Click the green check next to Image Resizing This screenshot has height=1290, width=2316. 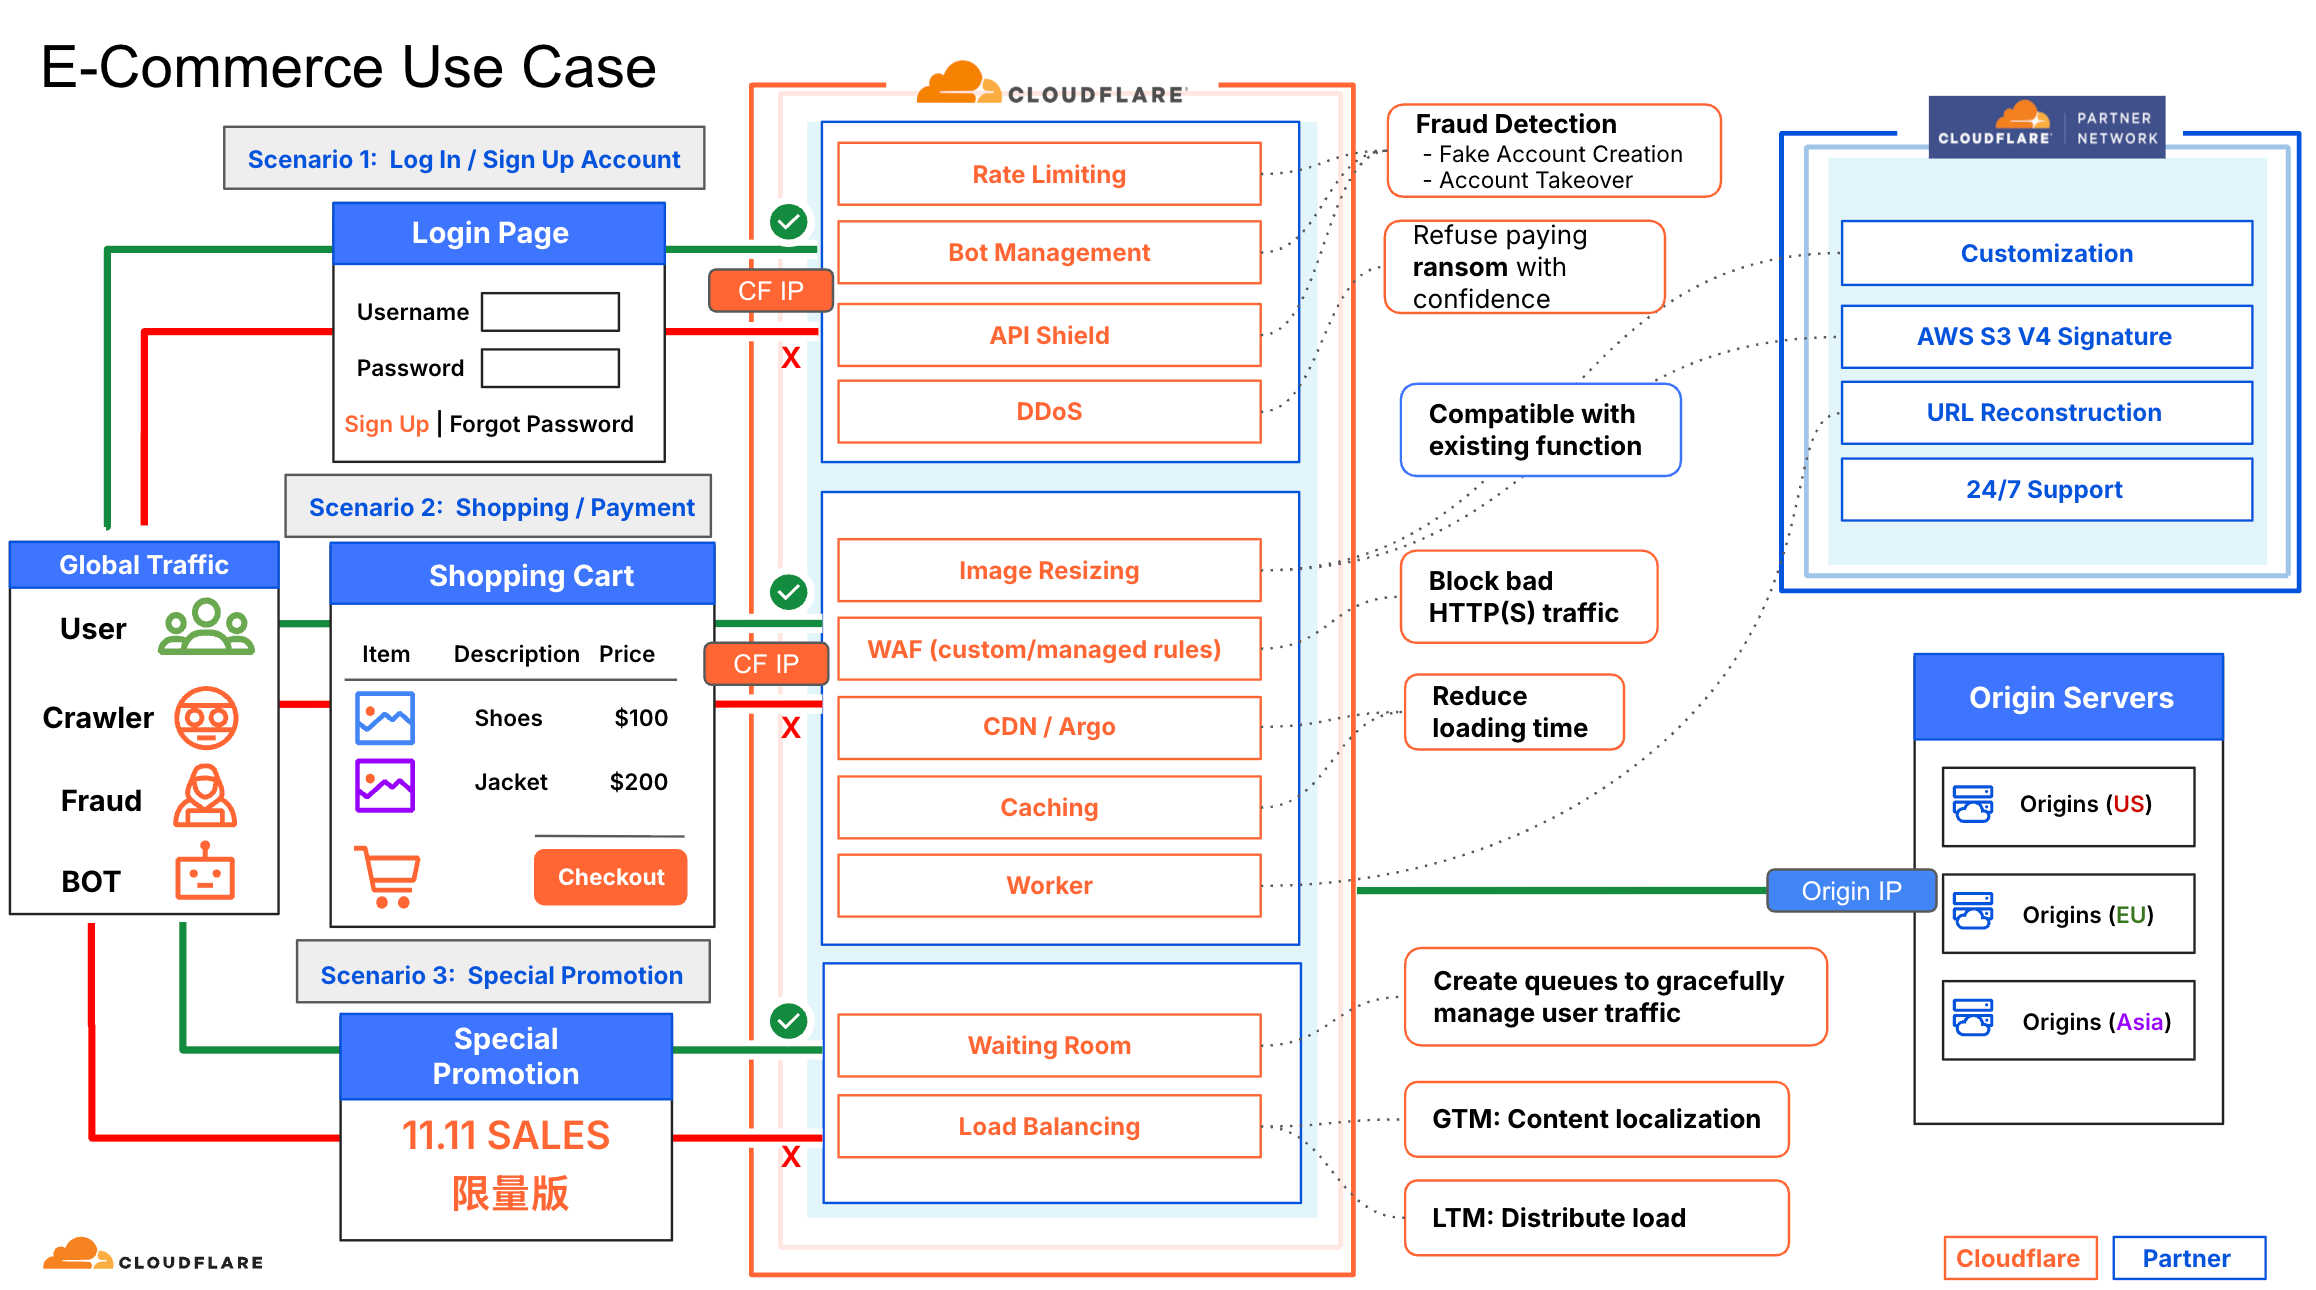[x=789, y=592]
